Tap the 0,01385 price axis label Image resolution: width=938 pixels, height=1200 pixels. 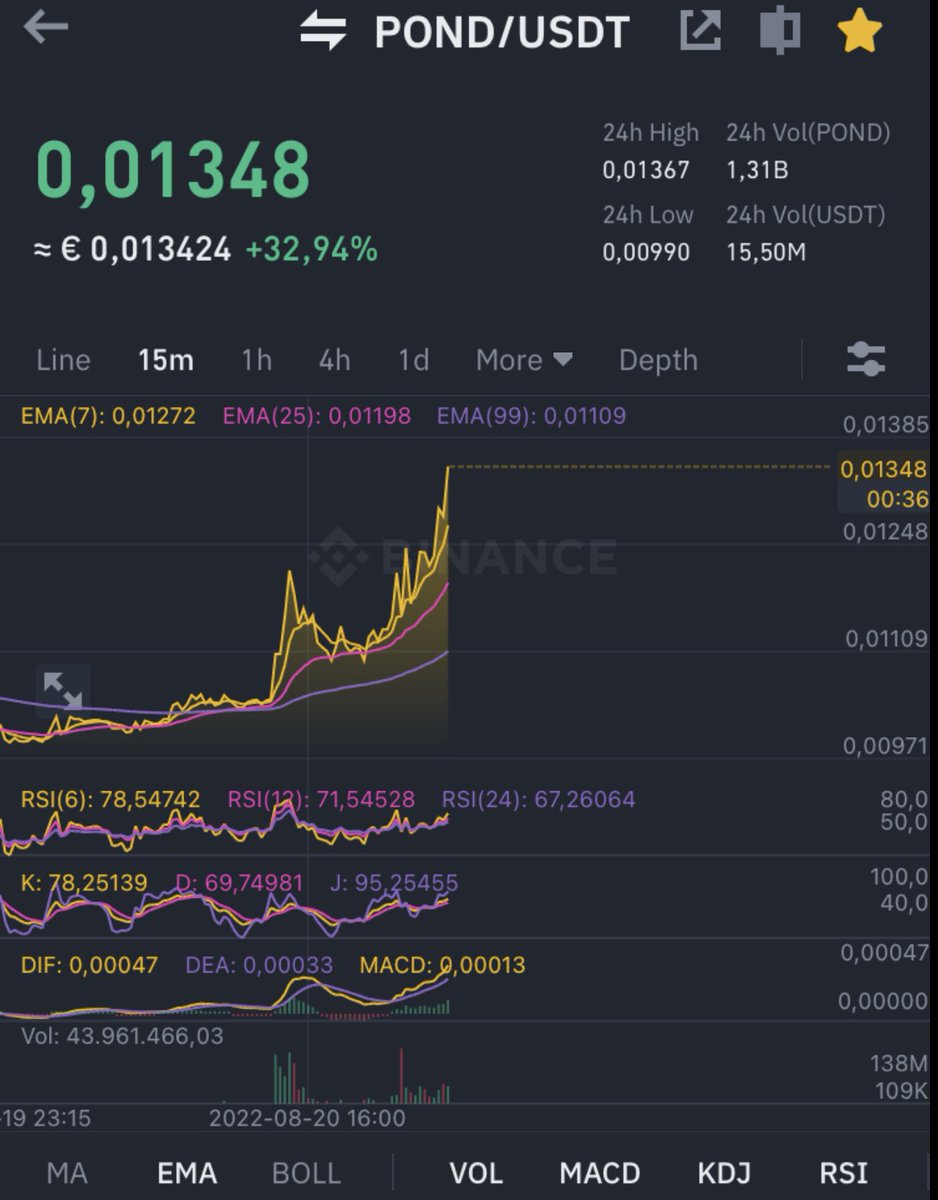click(x=885, y=425)
